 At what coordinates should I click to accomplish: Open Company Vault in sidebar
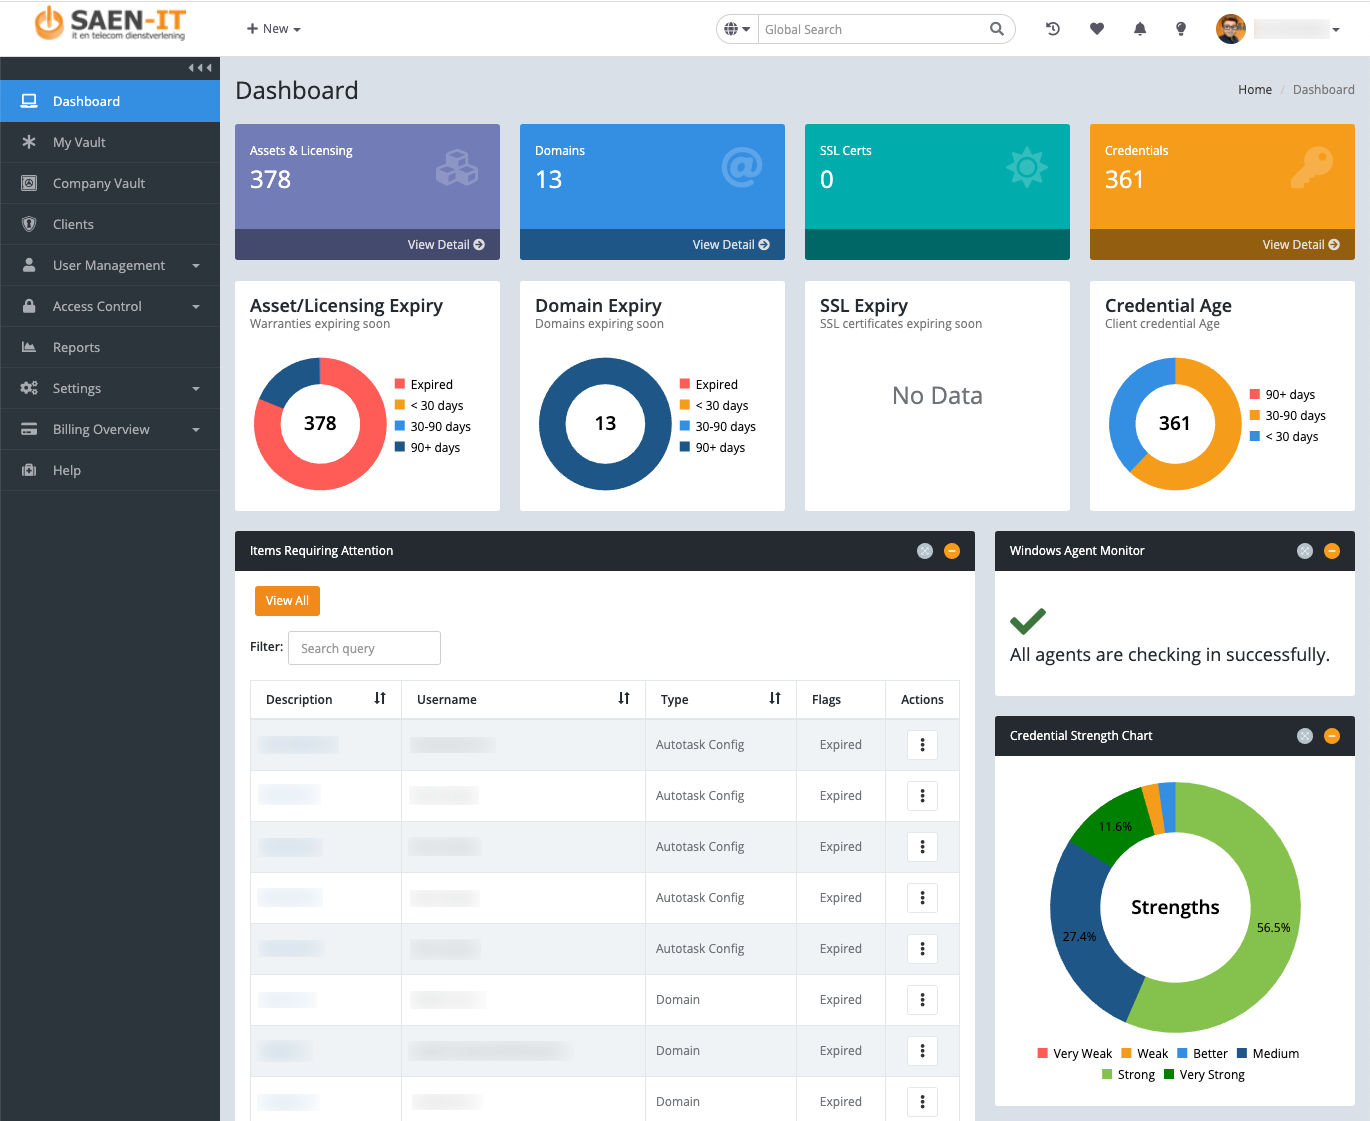tap(99, 184)
